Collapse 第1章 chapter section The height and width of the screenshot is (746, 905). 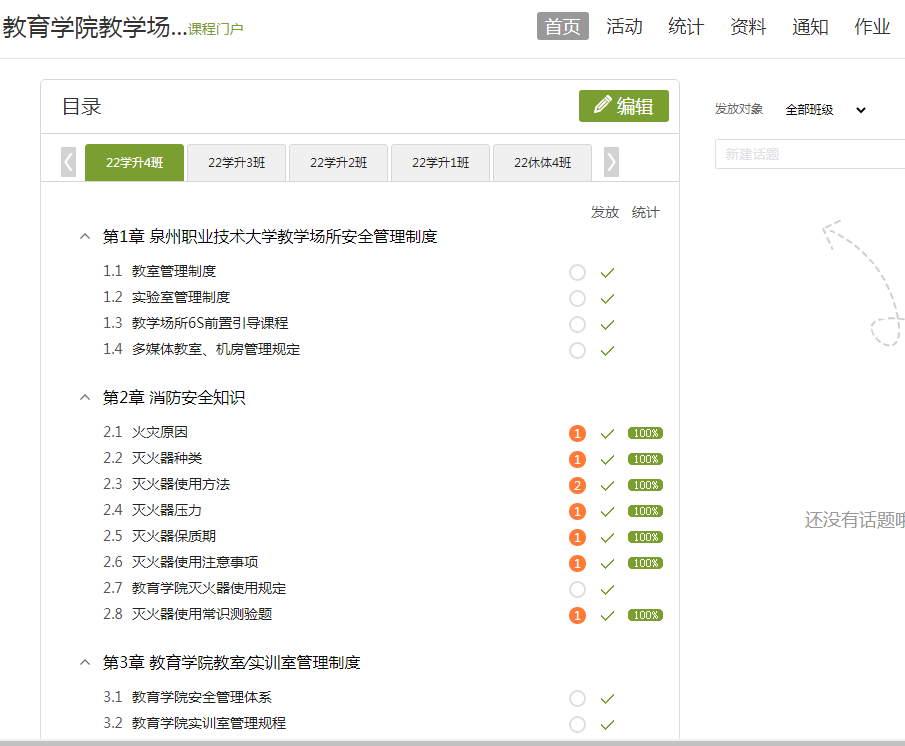coord(85,237)
